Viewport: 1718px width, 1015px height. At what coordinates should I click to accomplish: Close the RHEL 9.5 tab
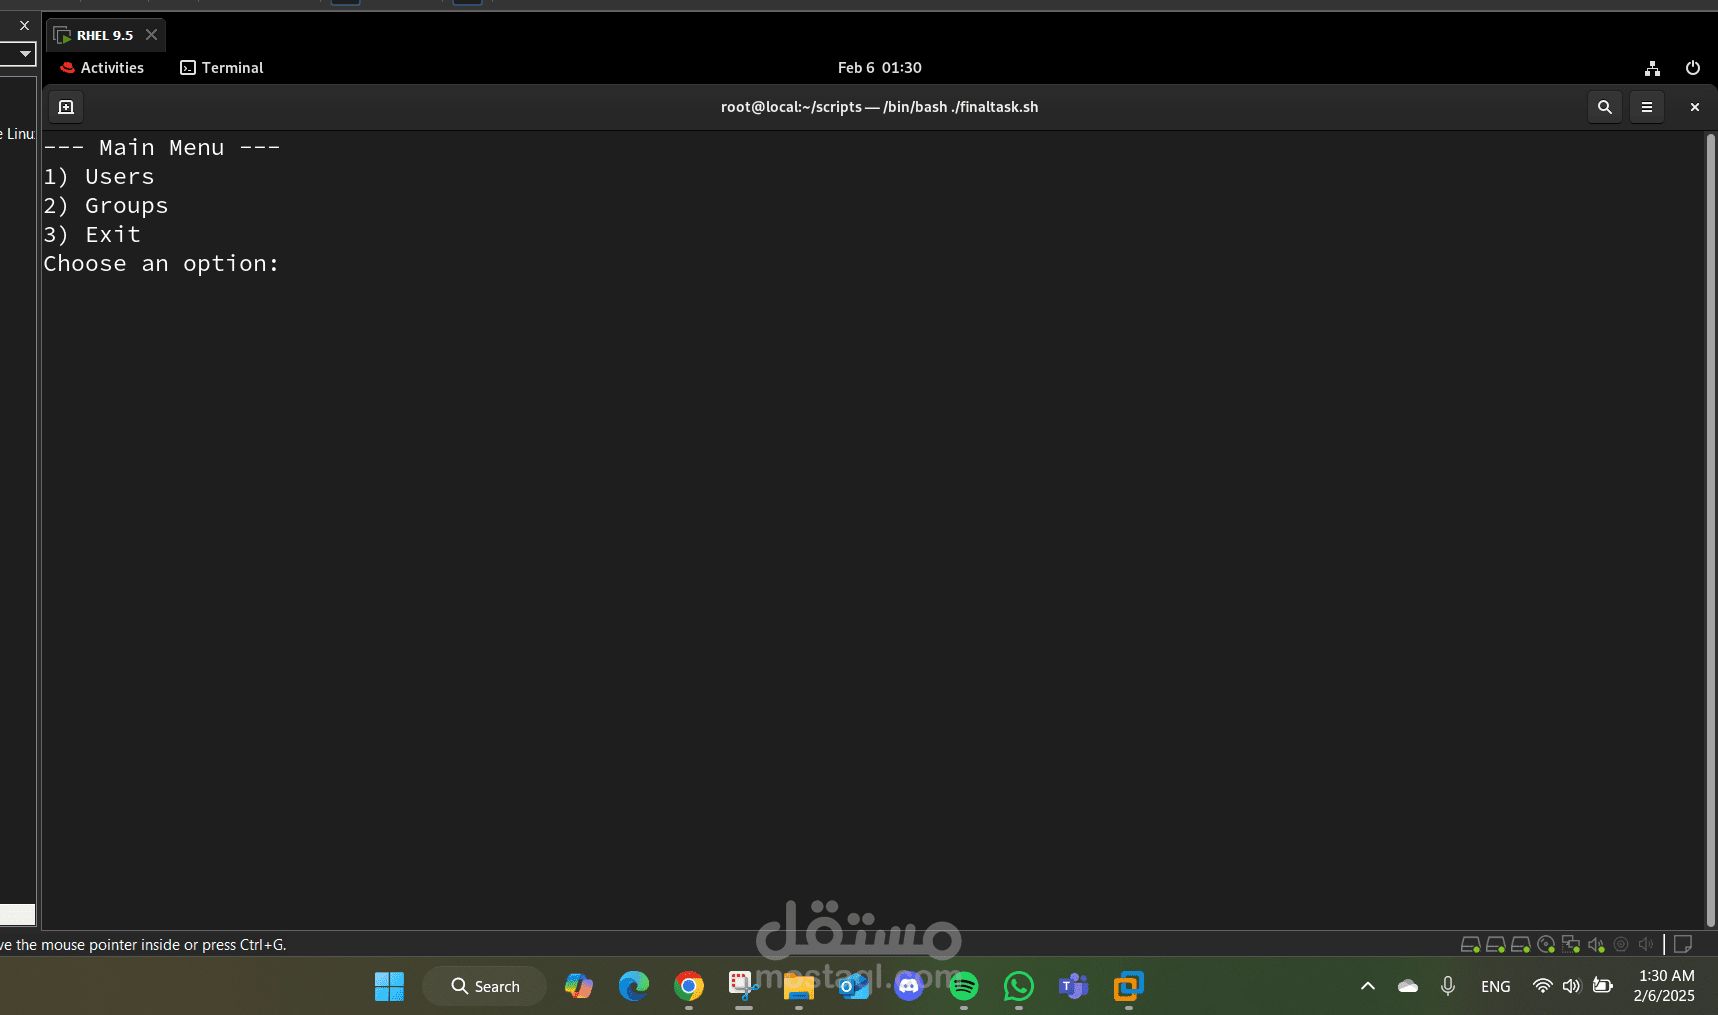coord(151,35)
